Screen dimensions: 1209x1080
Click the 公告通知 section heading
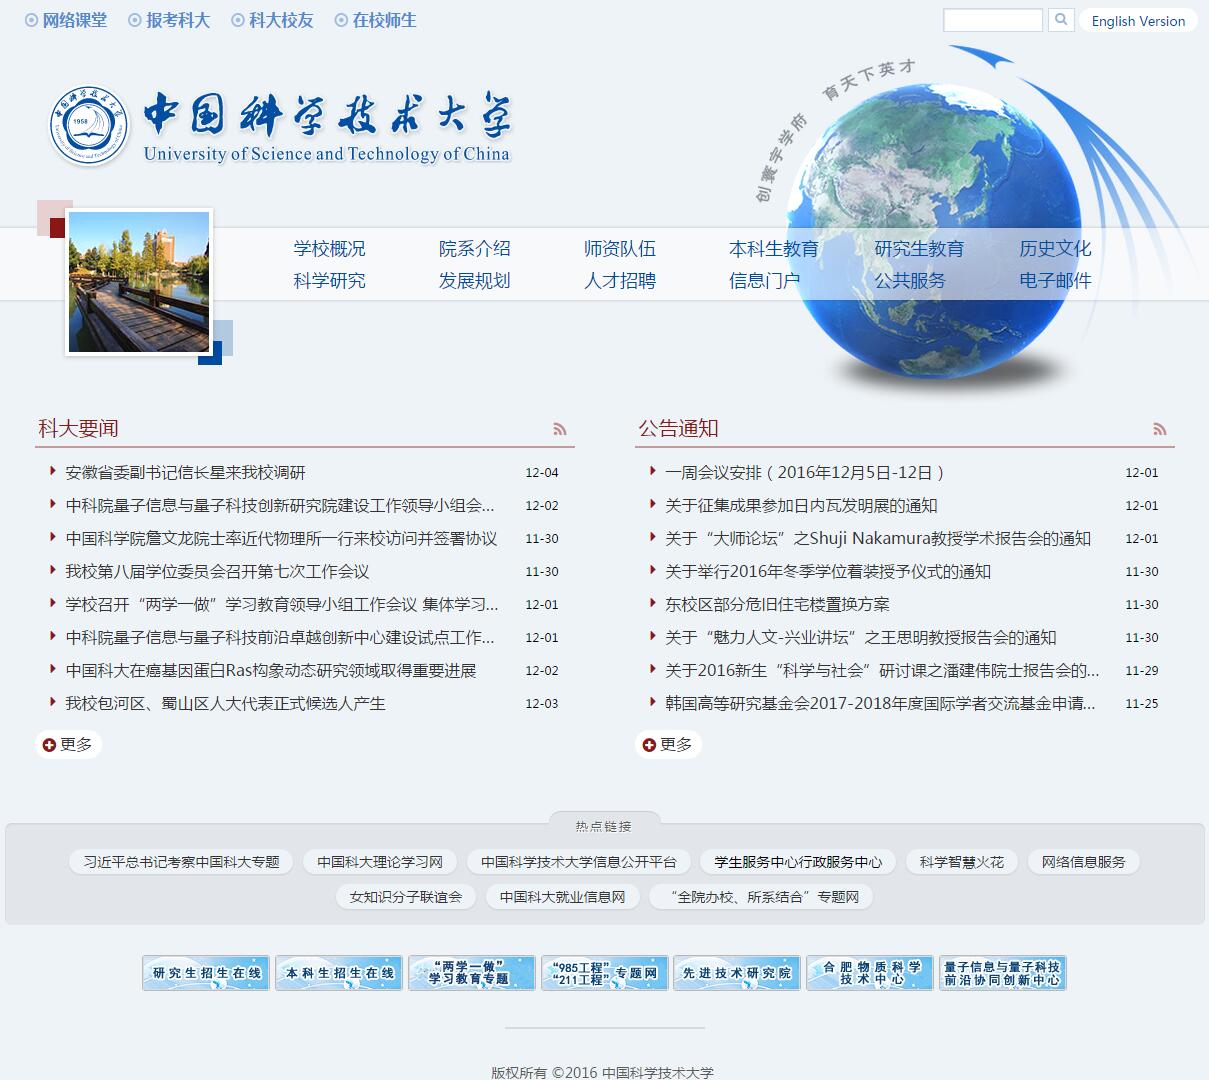[x=678, y=428]
